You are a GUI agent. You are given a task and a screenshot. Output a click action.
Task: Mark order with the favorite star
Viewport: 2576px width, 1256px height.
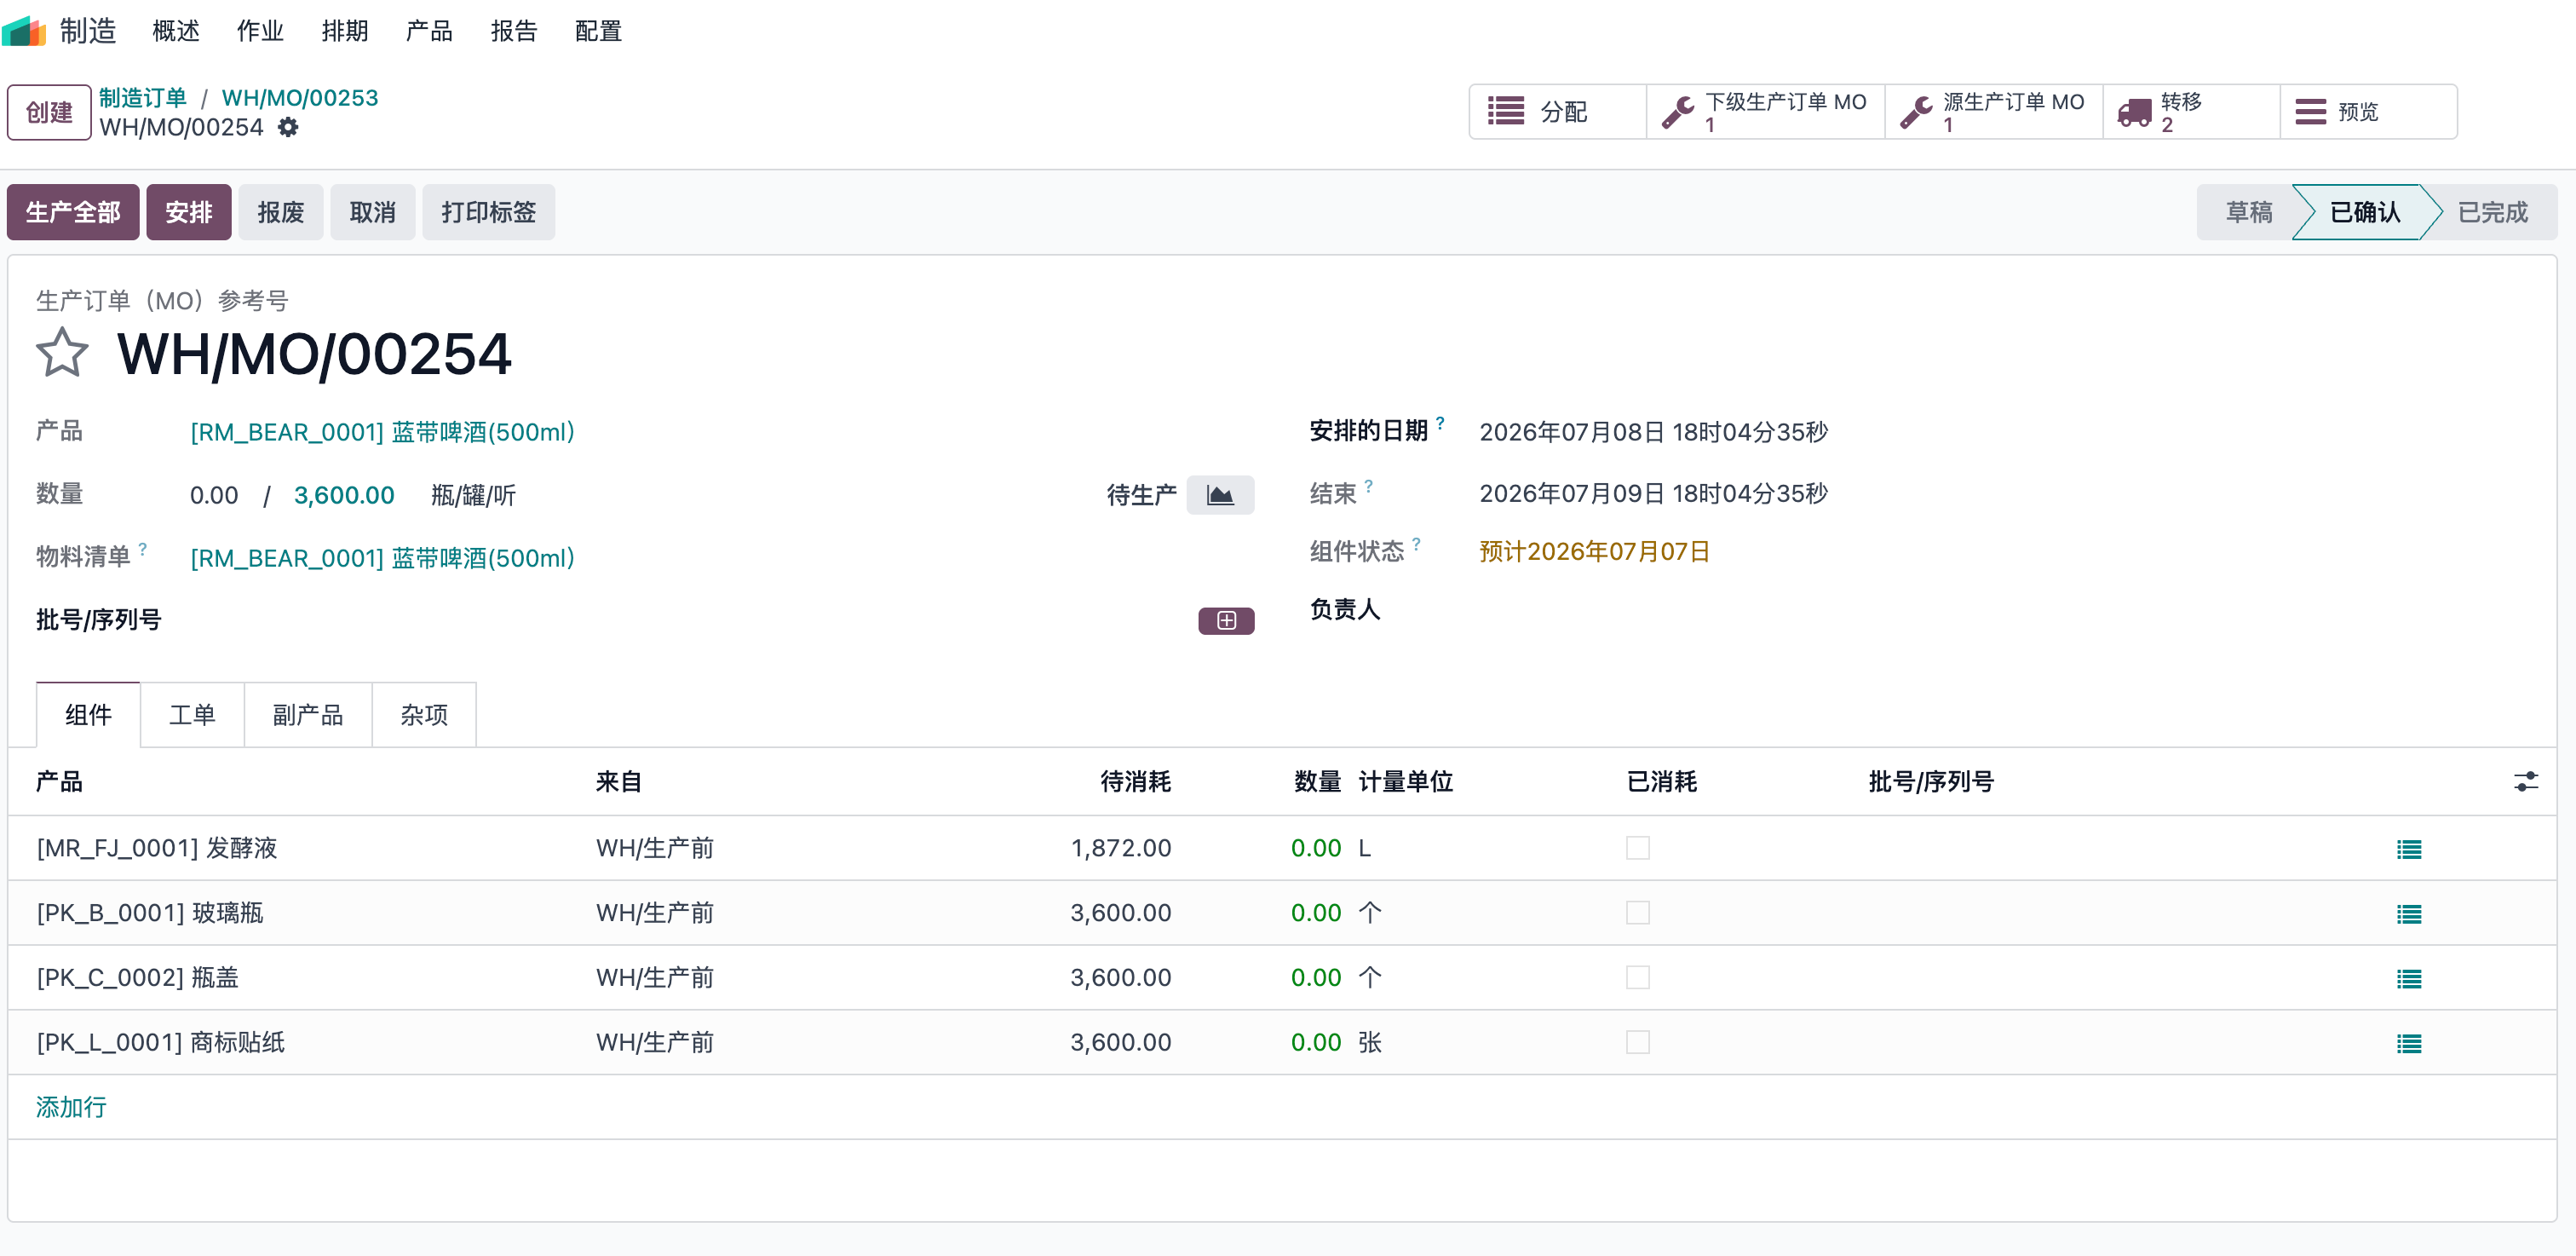coord(62,353)
